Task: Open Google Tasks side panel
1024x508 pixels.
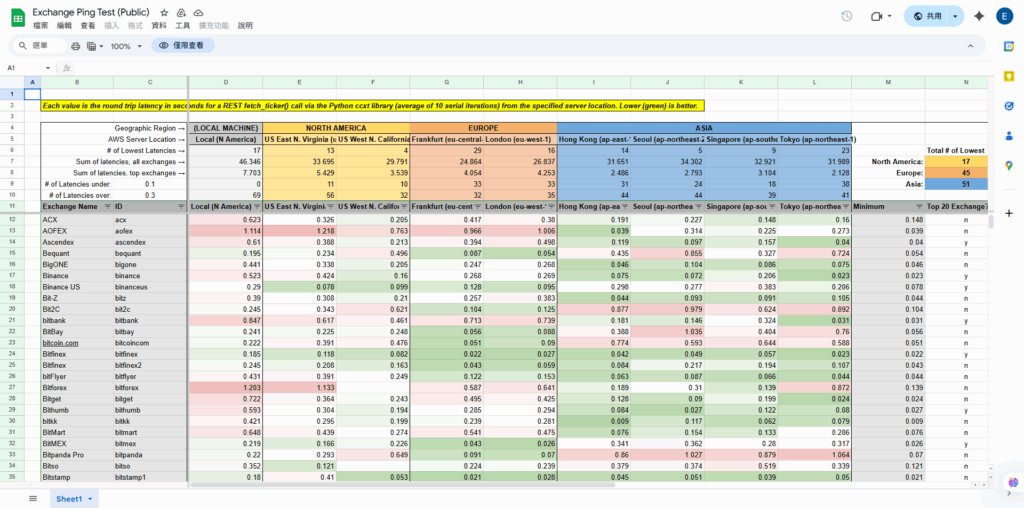Action: click(x=1009, y=106)
